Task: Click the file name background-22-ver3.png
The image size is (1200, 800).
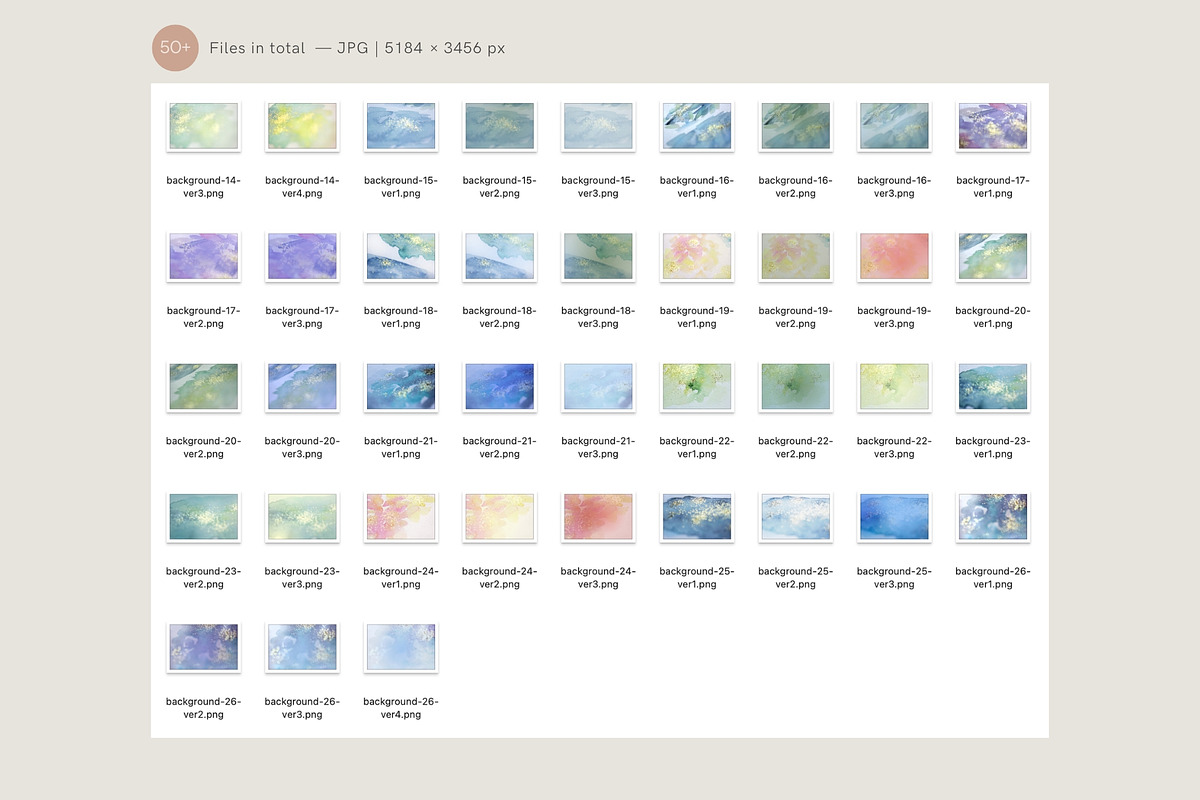Action: tap(894, 447)
